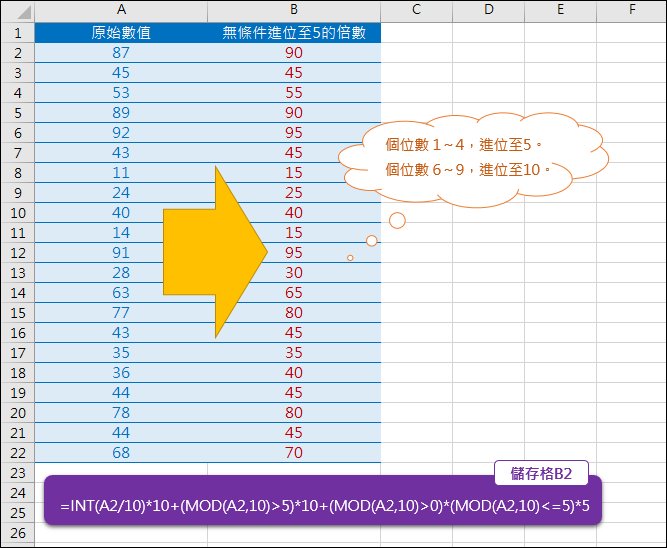The width and height of the screenshot is (667, 548).
Task: Click cell A13 with value 28
Action: 121,273
